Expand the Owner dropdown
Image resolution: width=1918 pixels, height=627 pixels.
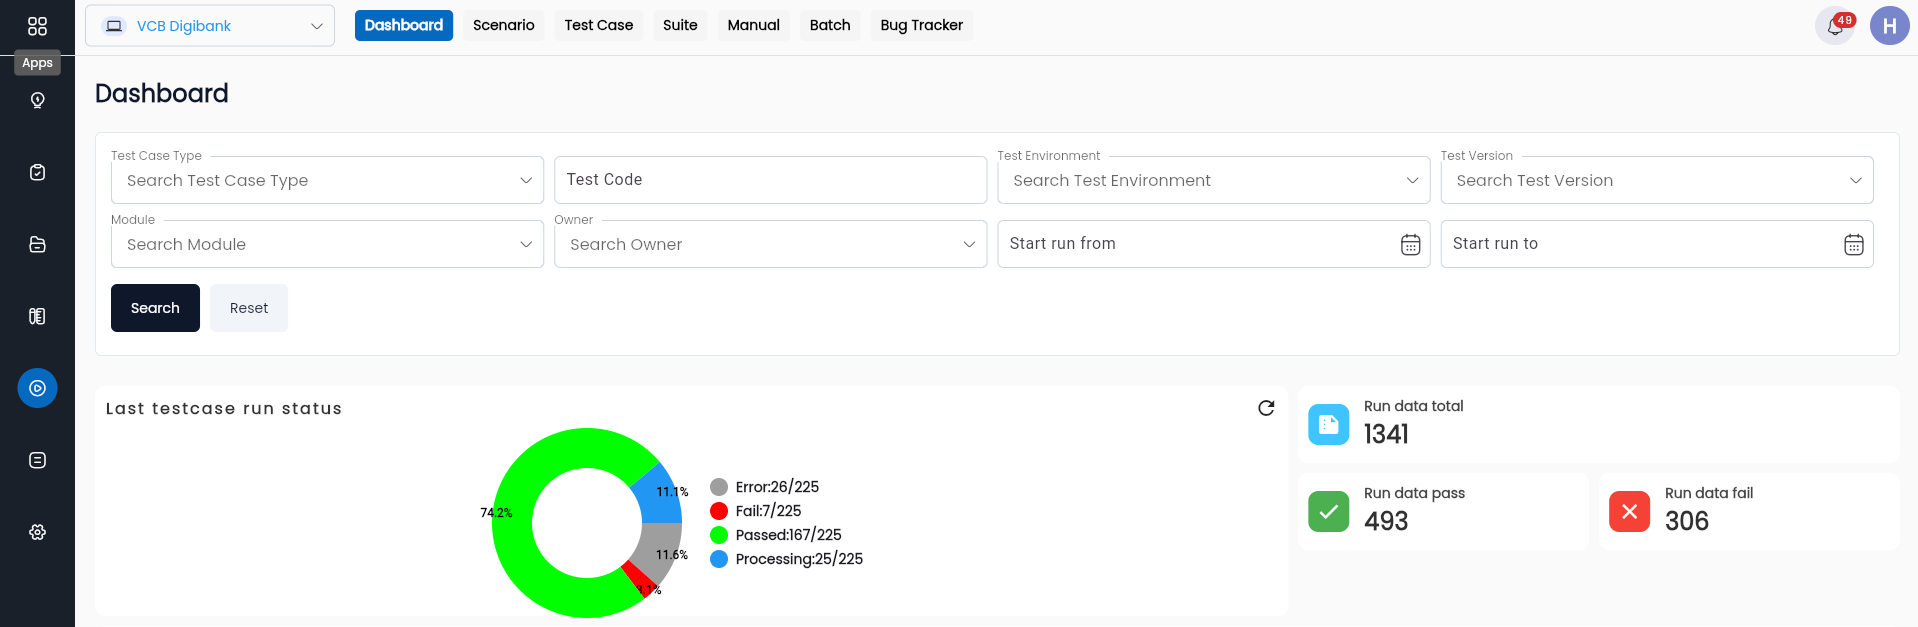771,244
